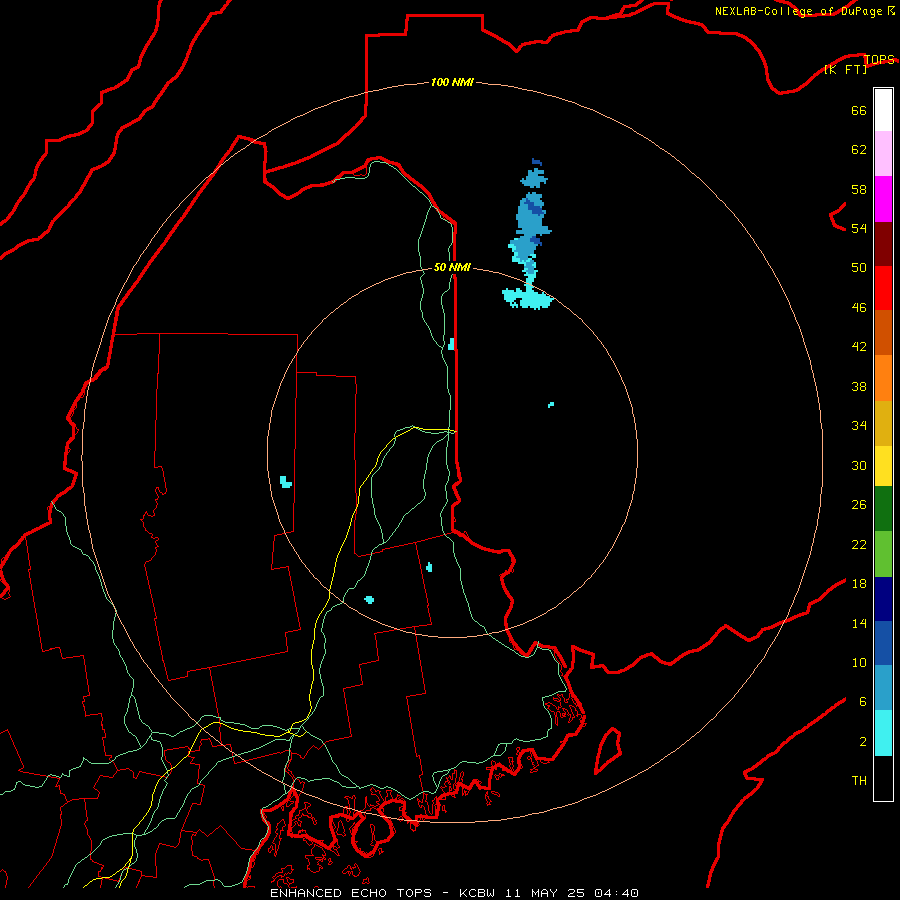The width and height of the screenshot is (900, 900).
Task: Click the small island outline off the southeast coast
Action: click(608, 751)
